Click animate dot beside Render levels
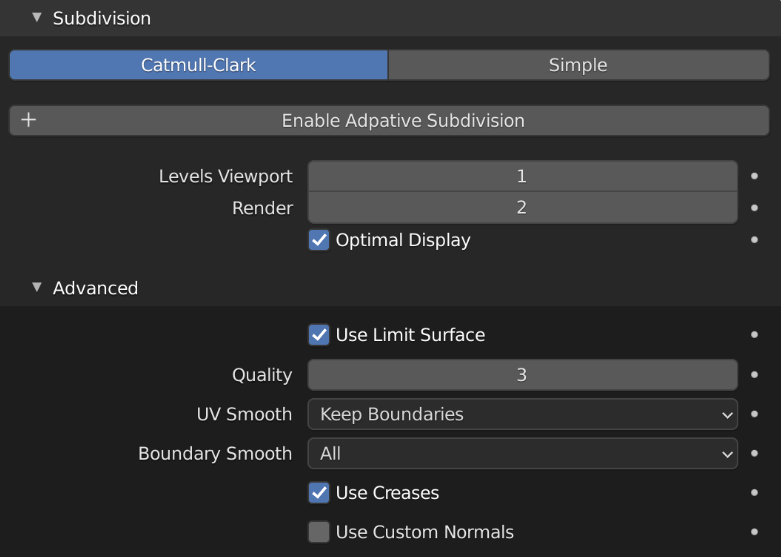Image resolution: width=781 pixels, height=557 pixels. pyautogui.click(x=755, y=208)
